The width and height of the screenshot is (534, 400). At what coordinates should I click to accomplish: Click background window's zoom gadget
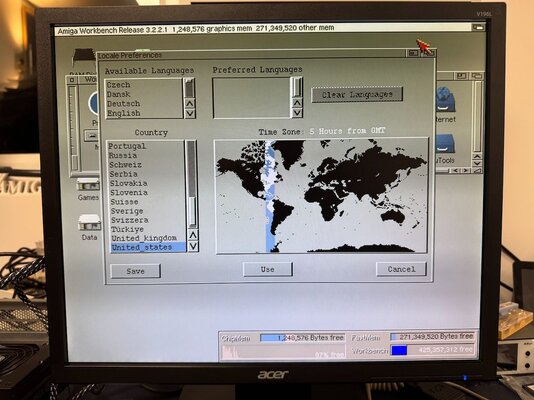(461, 76)
